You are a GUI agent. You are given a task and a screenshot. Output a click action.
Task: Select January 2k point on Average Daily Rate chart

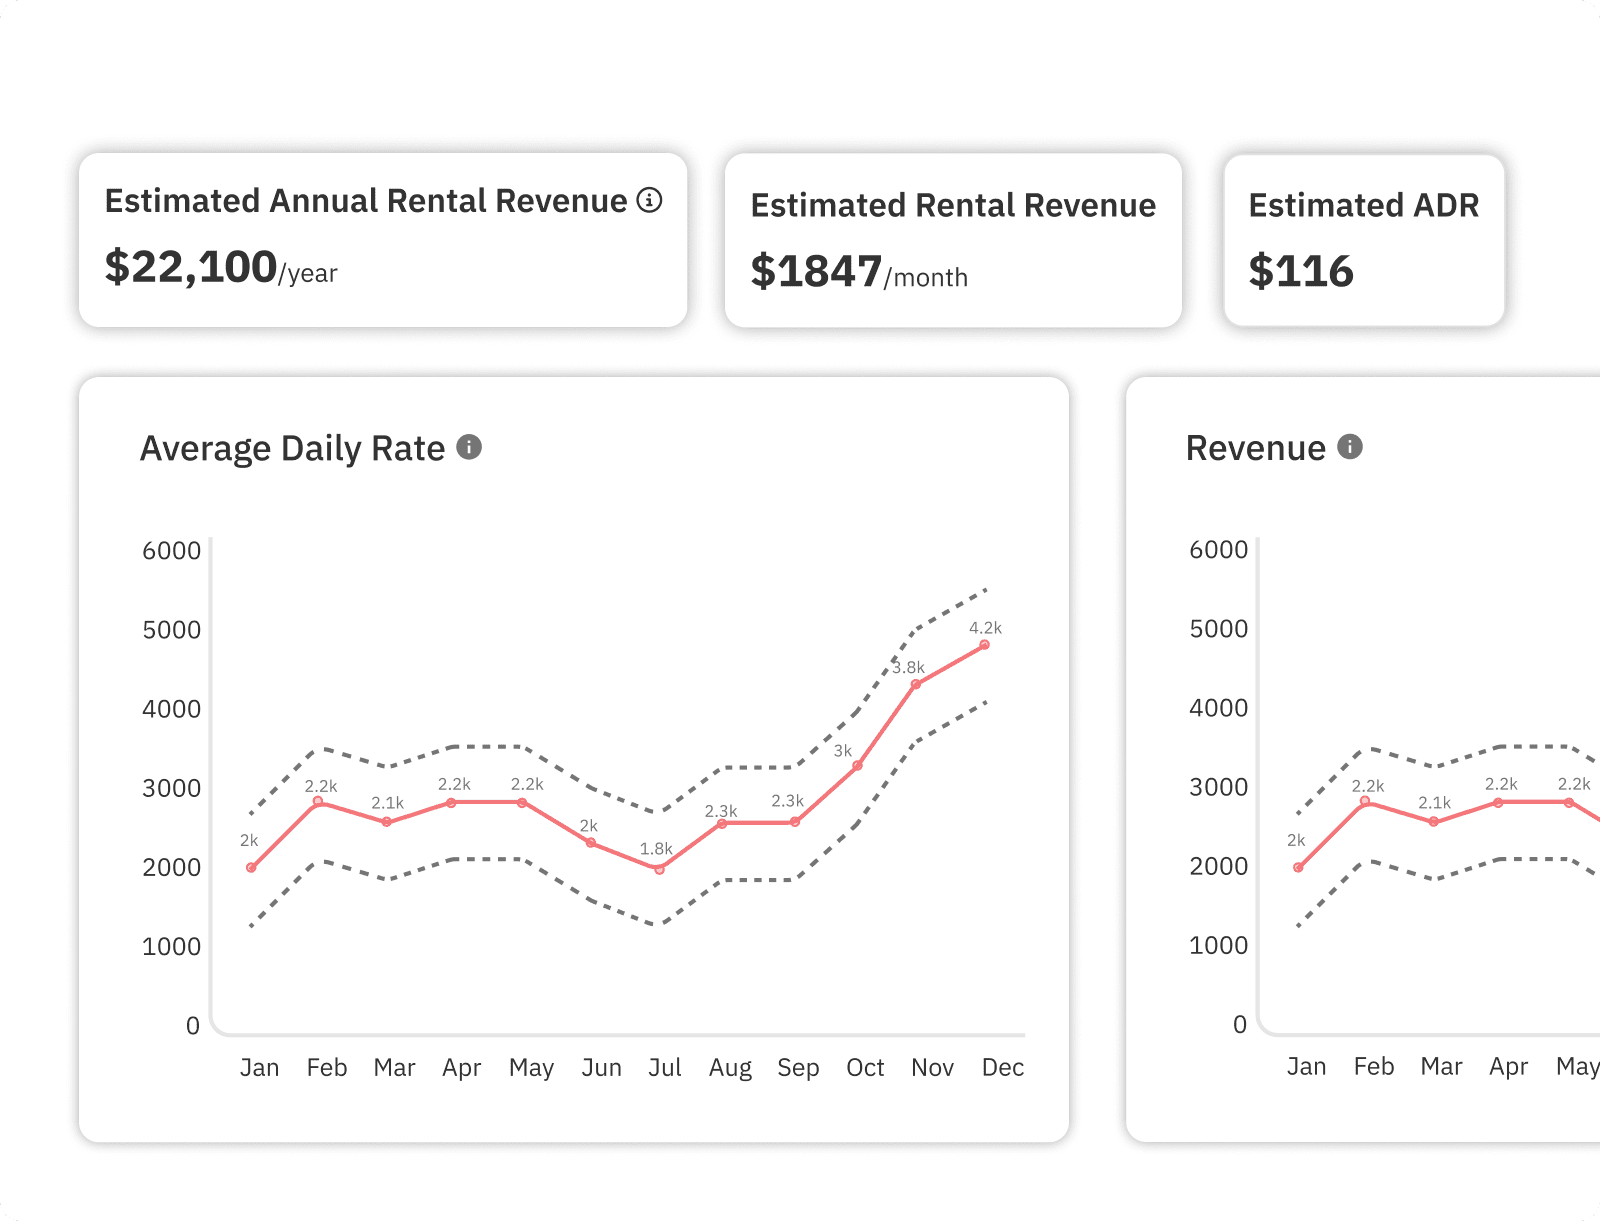pyautogui.click(x=251, y=868)
